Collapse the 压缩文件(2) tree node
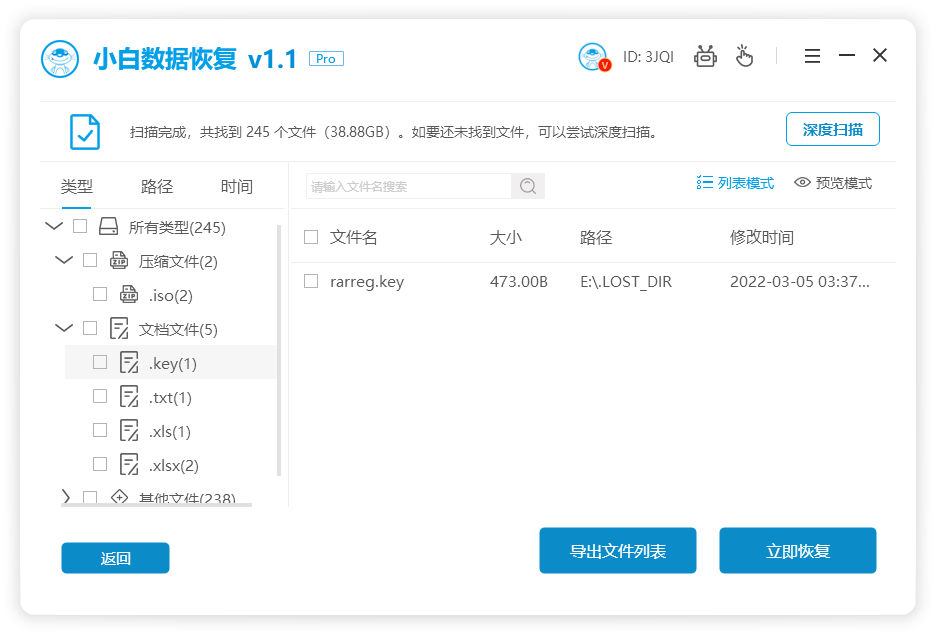Viewport: 936px width, 636px height. [x=63, y=259]
